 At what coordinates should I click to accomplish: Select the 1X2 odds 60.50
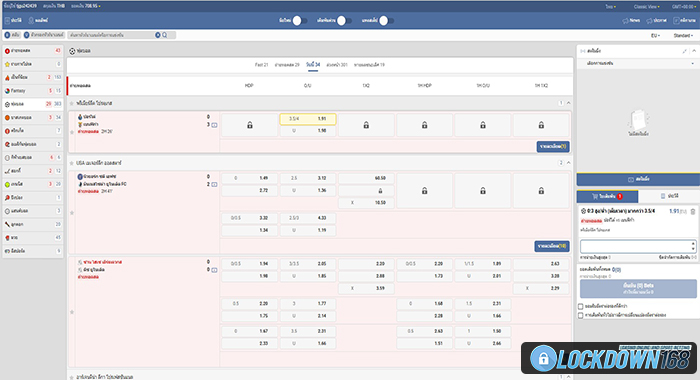point(366,178)
